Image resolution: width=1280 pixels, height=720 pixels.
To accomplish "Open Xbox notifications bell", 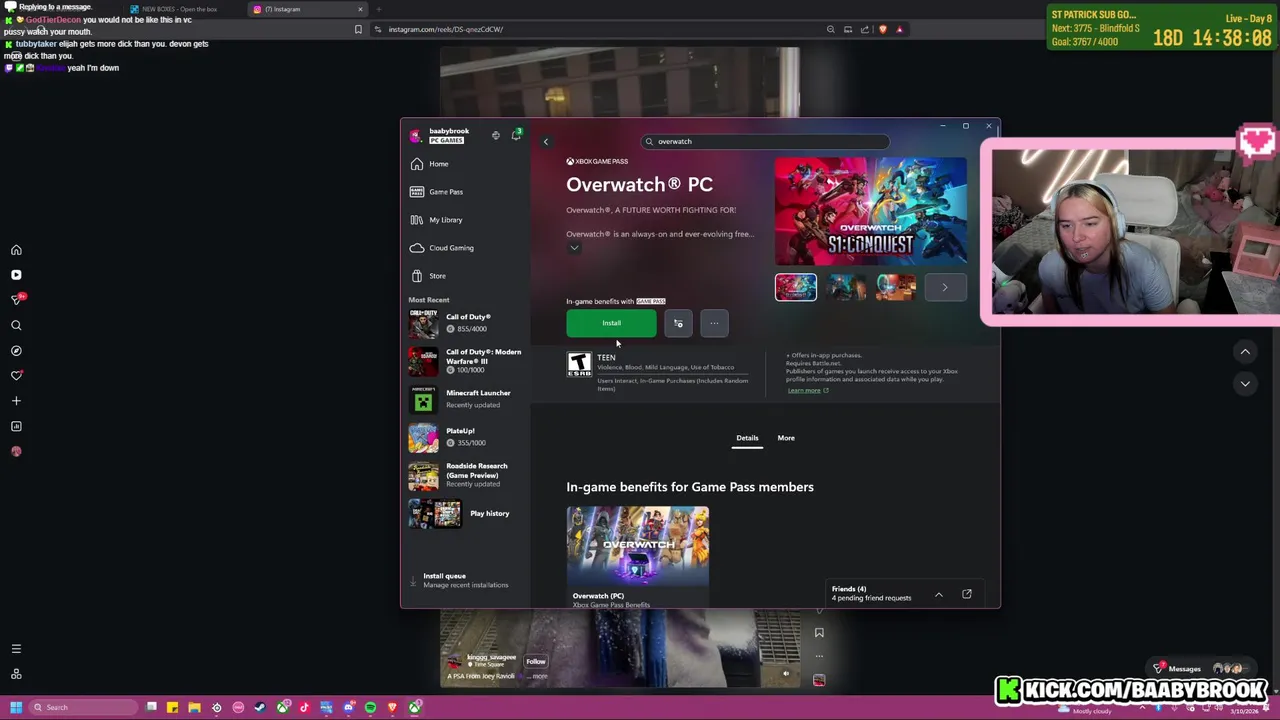I will pyautogui.click(x=516, y=135).
